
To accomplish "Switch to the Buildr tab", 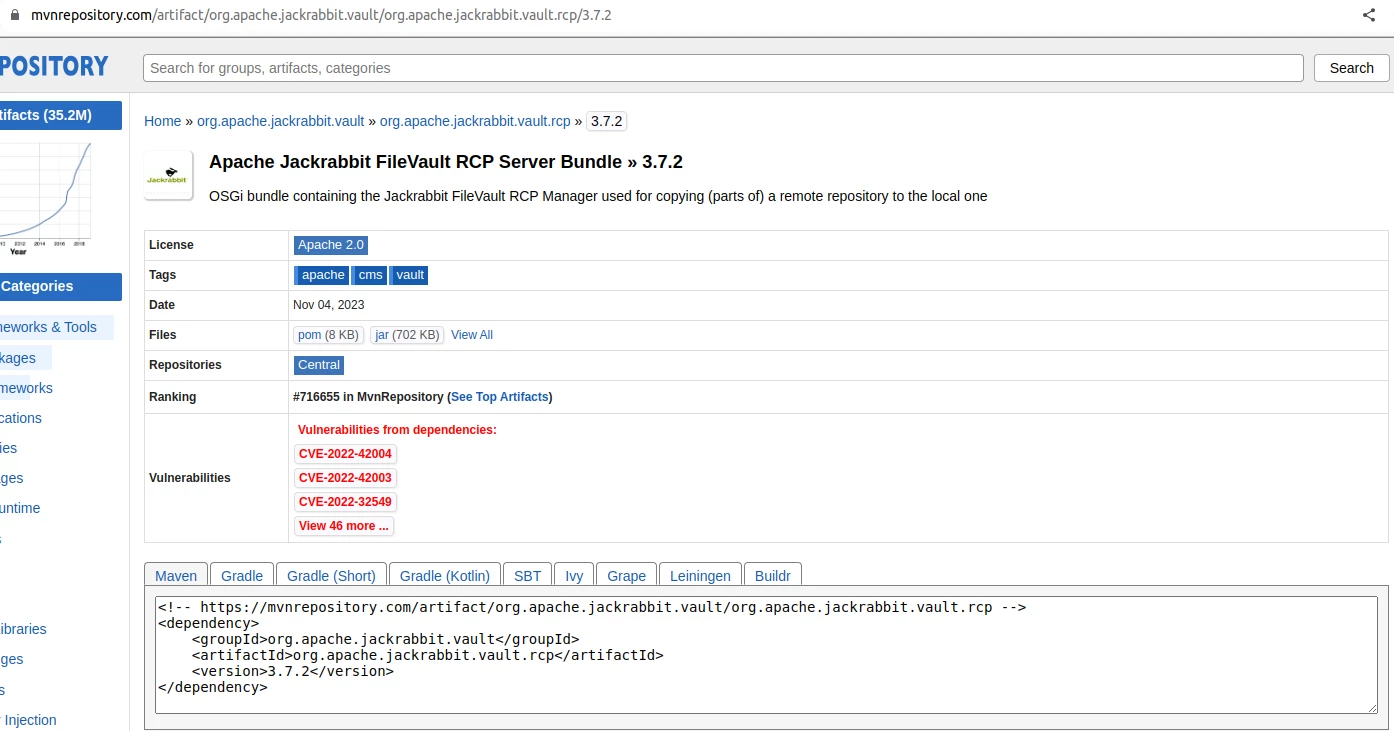I will tap(772, 575).
